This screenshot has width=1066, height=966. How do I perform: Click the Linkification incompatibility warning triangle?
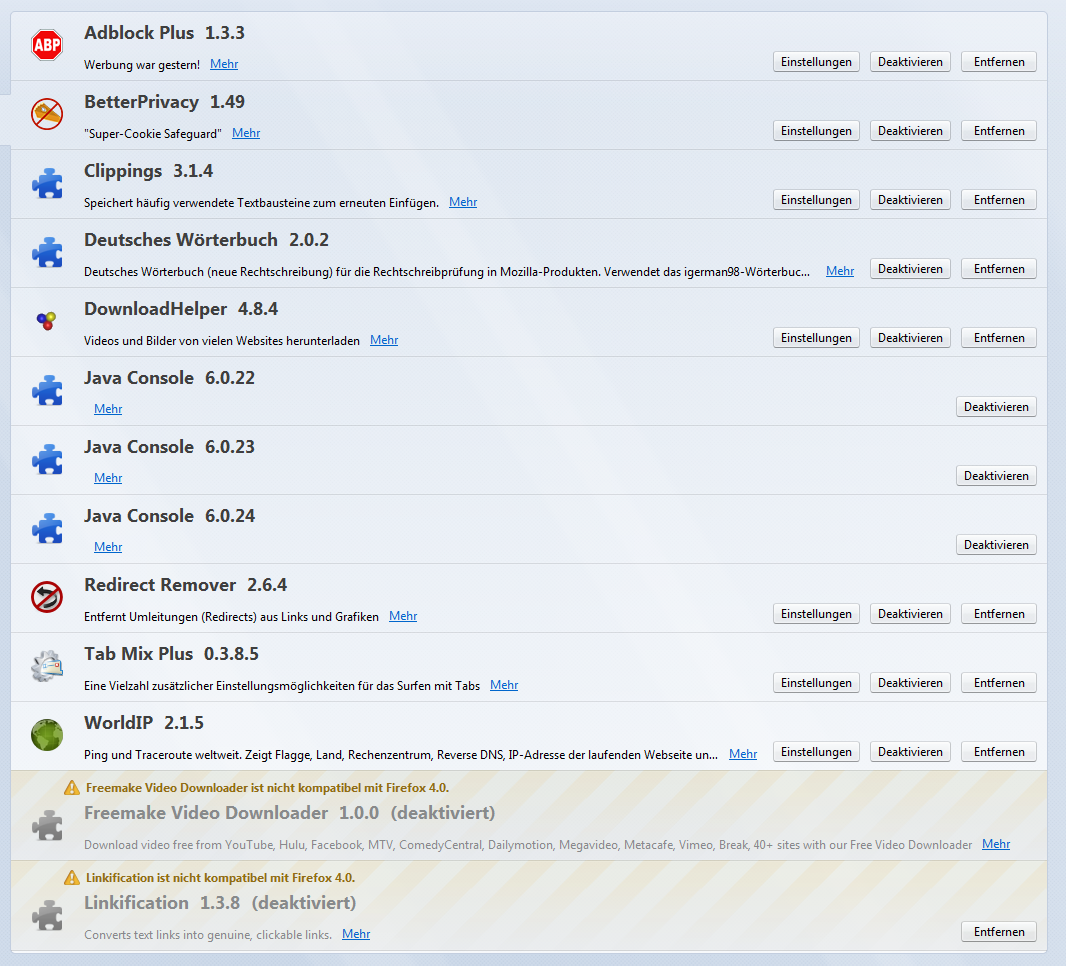[x=71, y=878]
